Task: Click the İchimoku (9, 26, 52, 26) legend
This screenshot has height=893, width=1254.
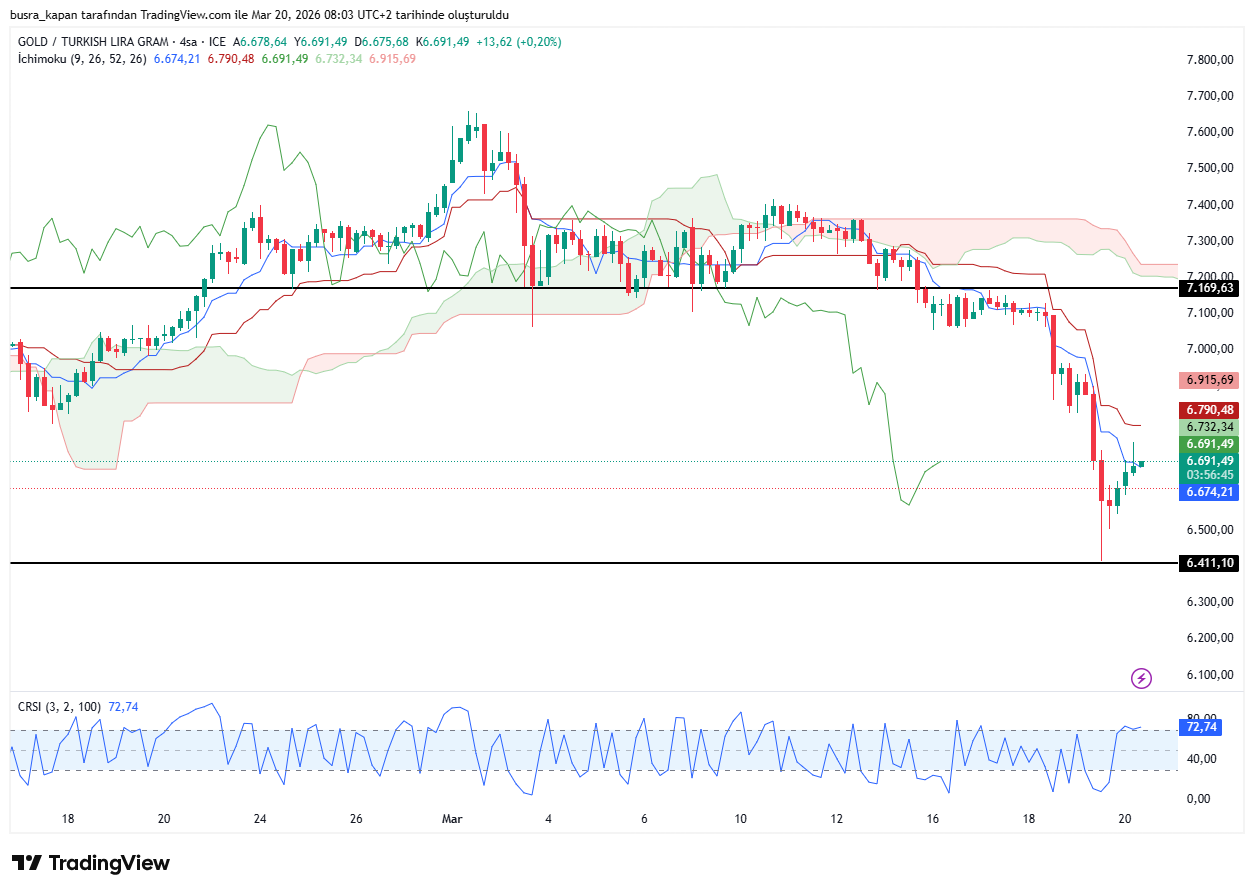Action: (82, 59)
